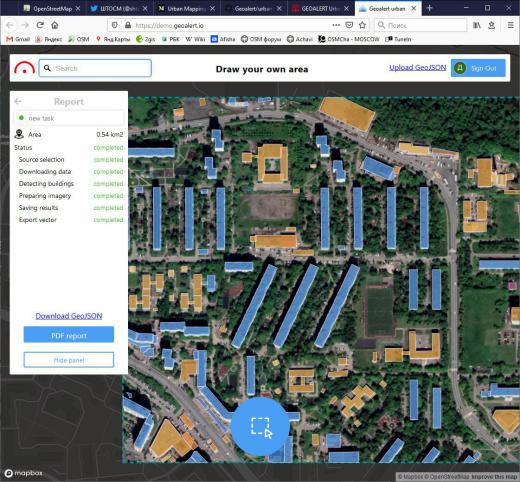Image resolution: width=520 pixels, height=482 pixels.
Task: Bookmark this page with the star icon
Action: pyautogui.click(x=362, y=25)
